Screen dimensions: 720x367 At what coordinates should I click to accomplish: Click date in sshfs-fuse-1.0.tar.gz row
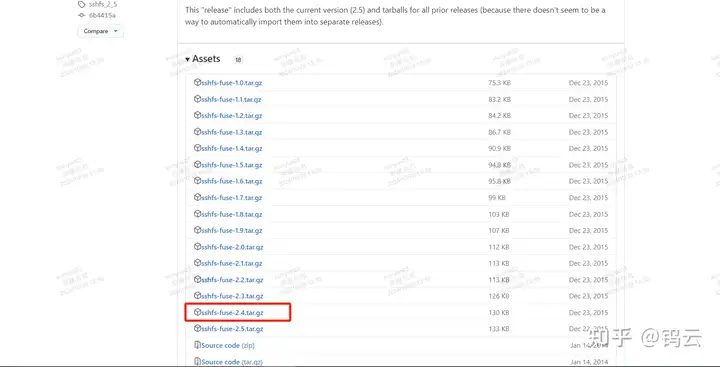[588, 83]
